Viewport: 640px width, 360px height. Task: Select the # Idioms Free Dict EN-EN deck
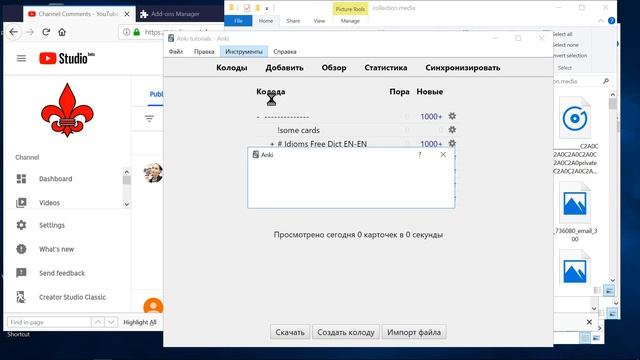point(322,144)
